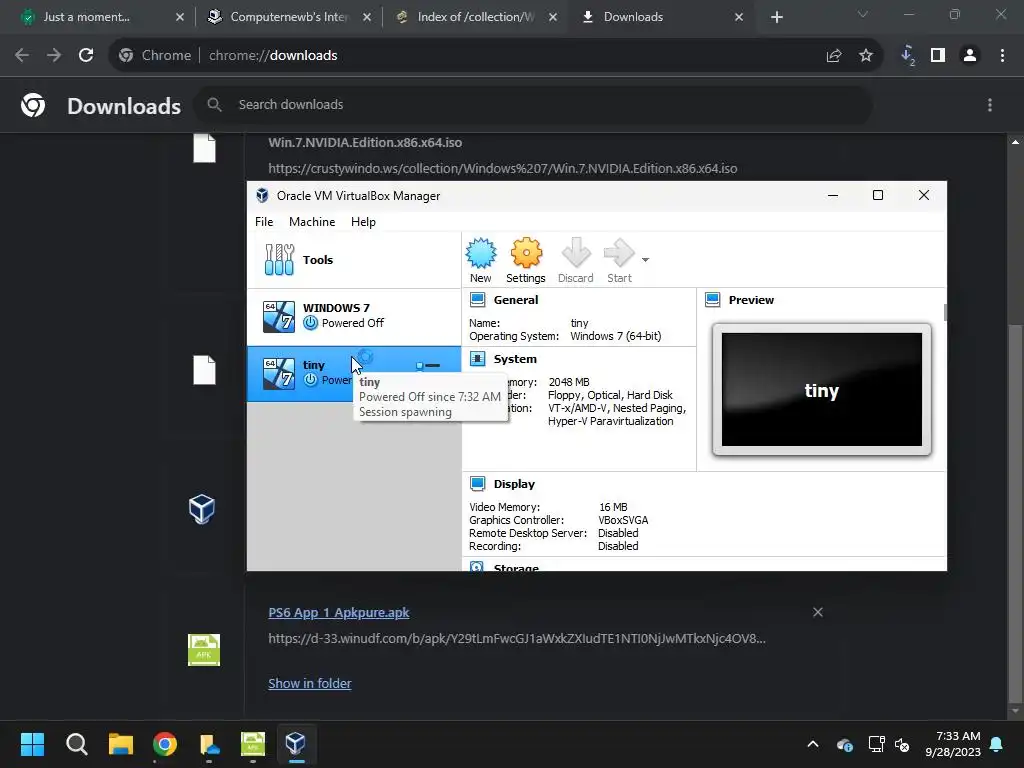Click the System section header icon
The width and height of the screenshot is (1024, 768).
click(477, 359)
